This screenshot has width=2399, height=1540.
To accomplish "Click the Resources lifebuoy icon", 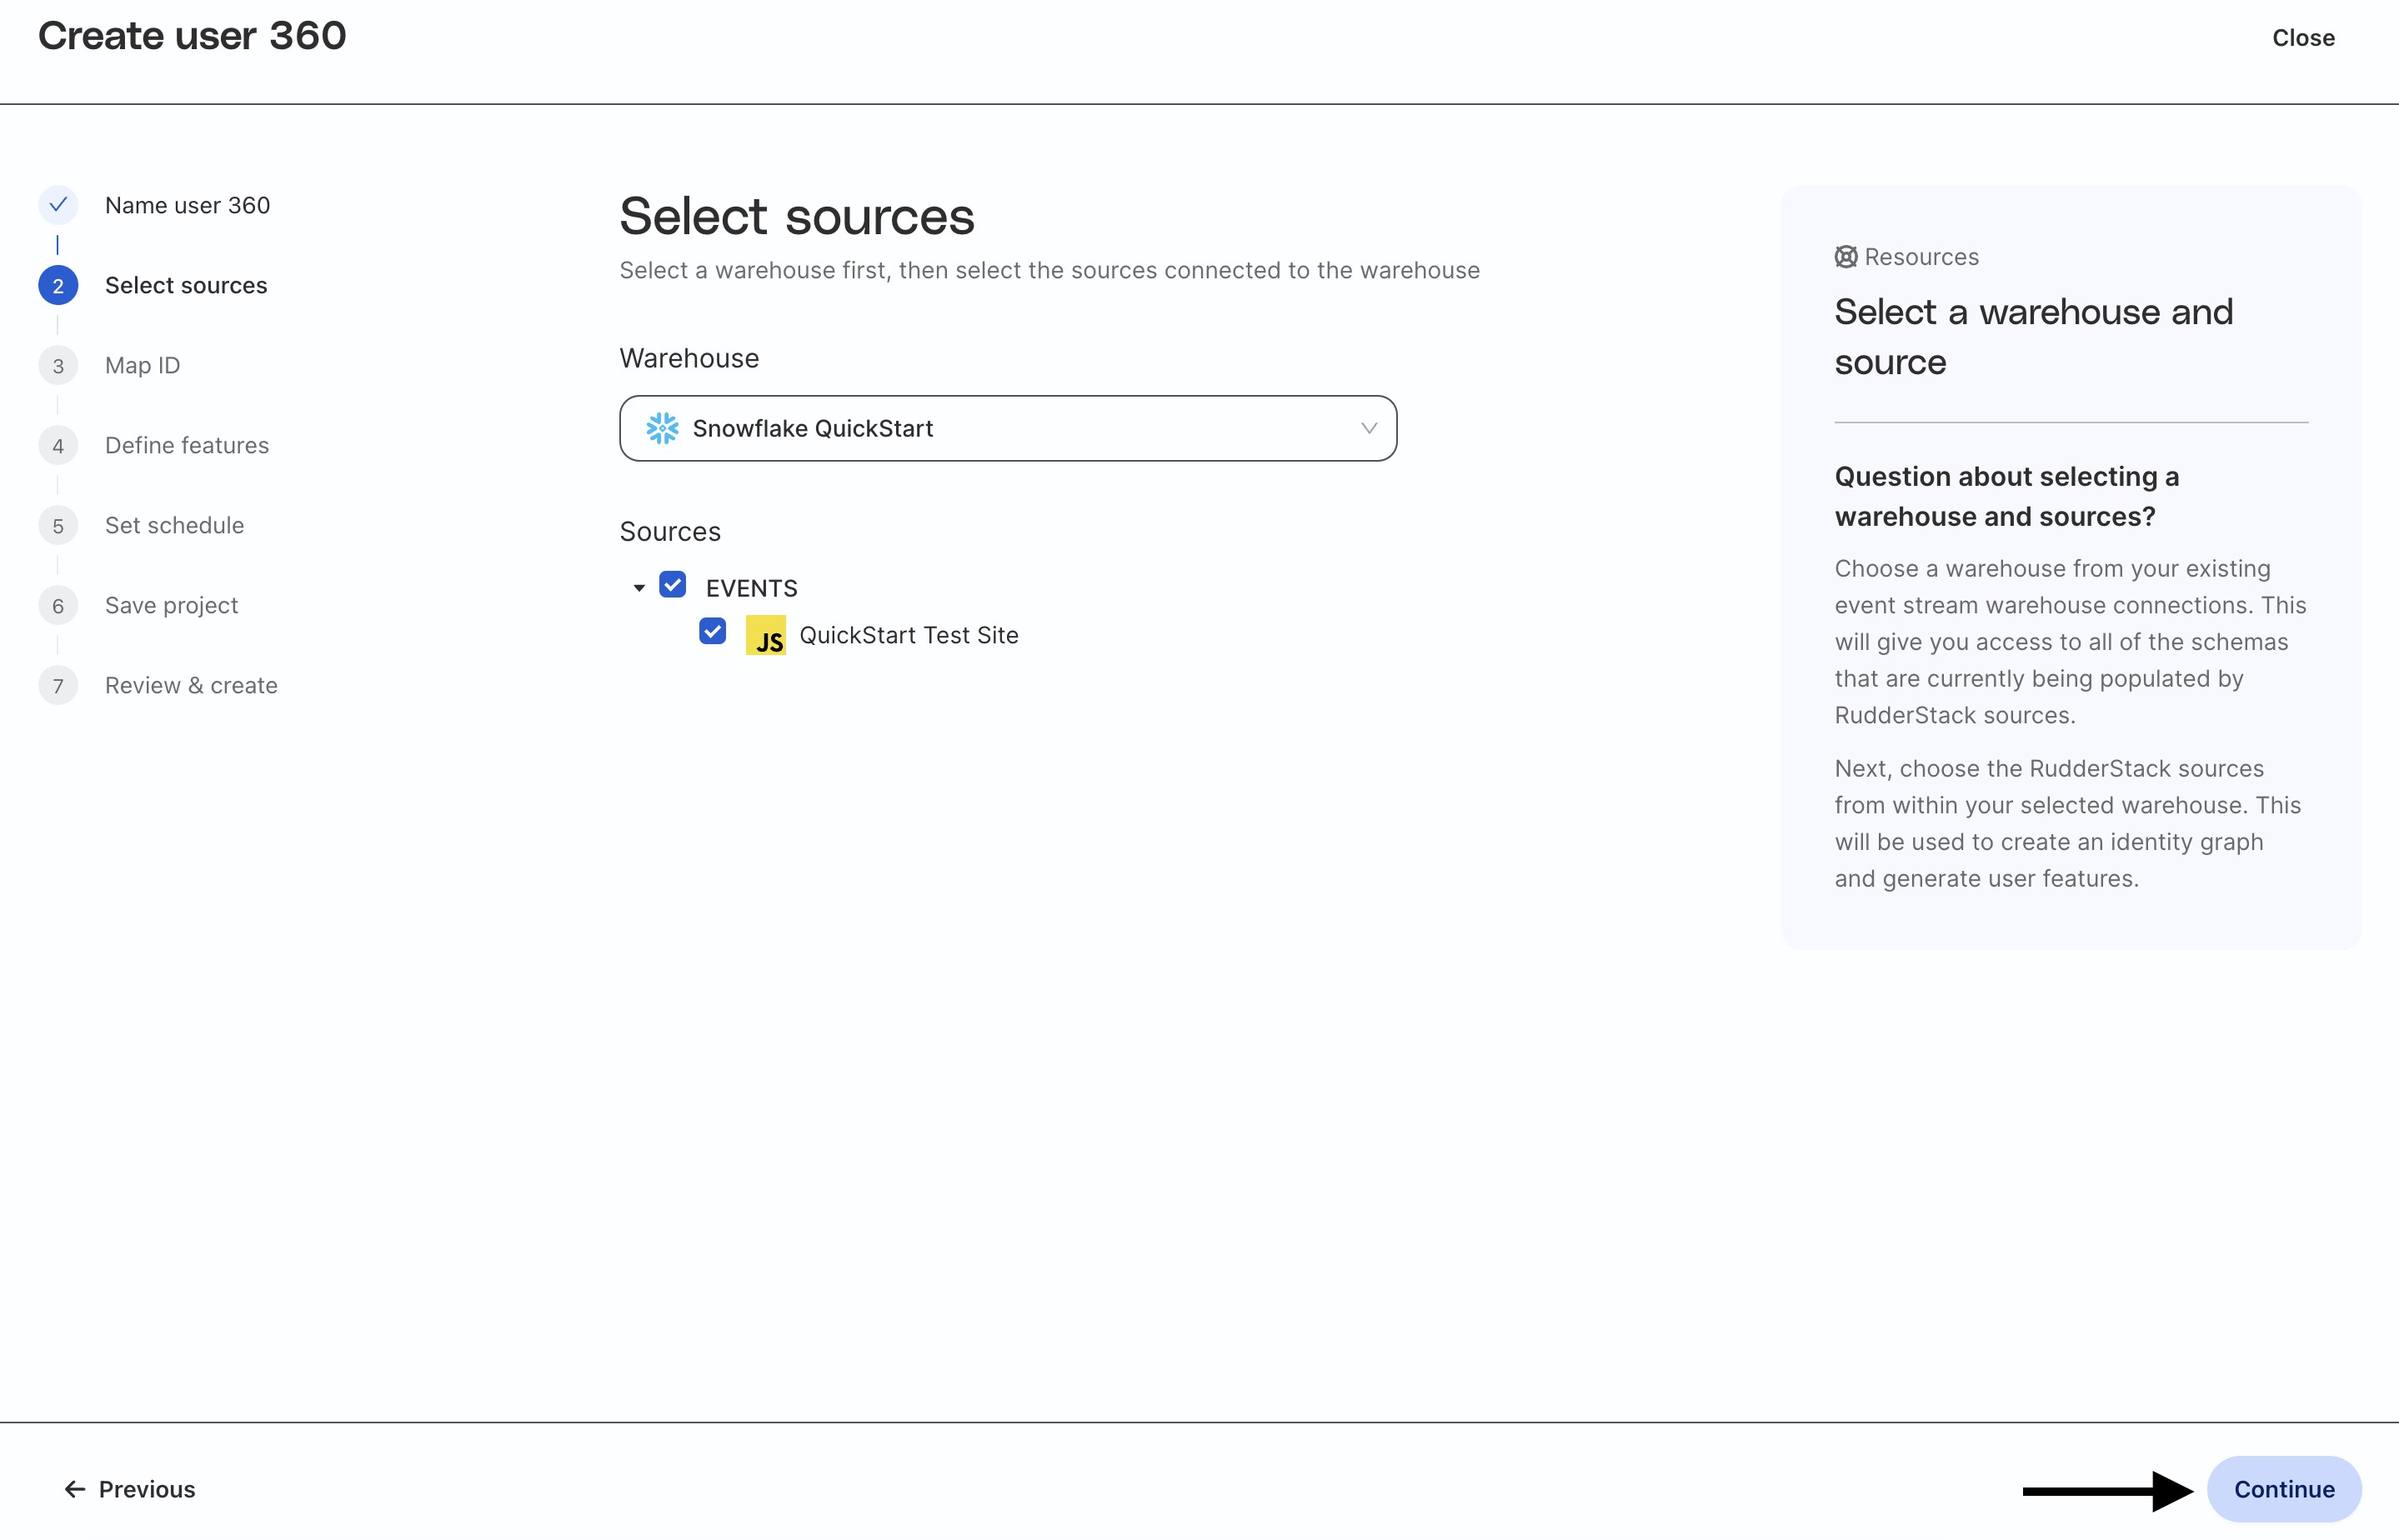I will pyautogui.click(x=1846, y=257).
